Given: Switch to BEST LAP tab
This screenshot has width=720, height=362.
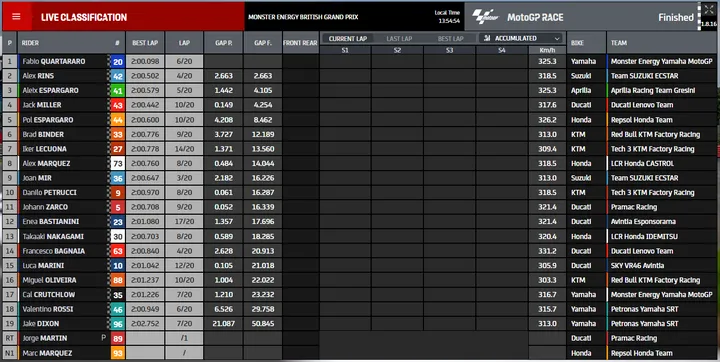Looking at the screenshot, I should coord(450,39).
